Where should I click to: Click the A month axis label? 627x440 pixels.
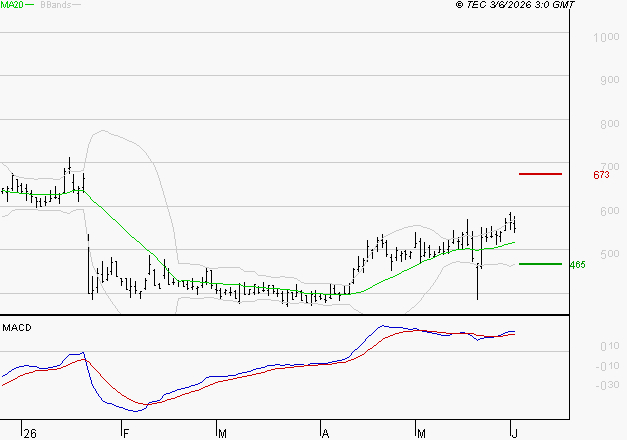(x=325, y=434)
